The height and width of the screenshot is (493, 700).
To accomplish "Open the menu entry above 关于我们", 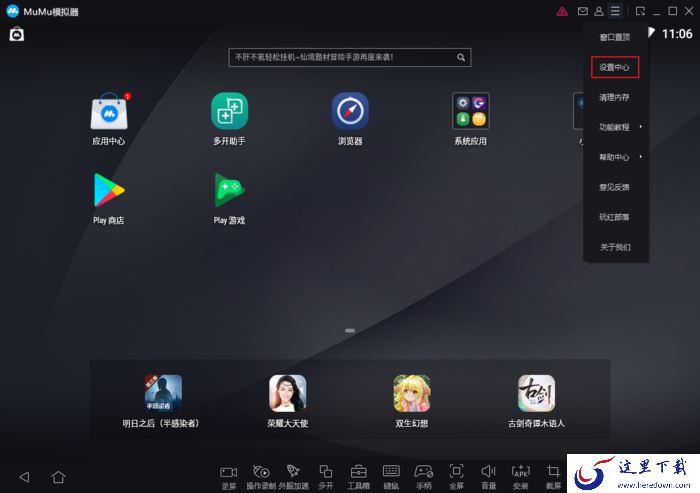I will [x=614, y=217].
